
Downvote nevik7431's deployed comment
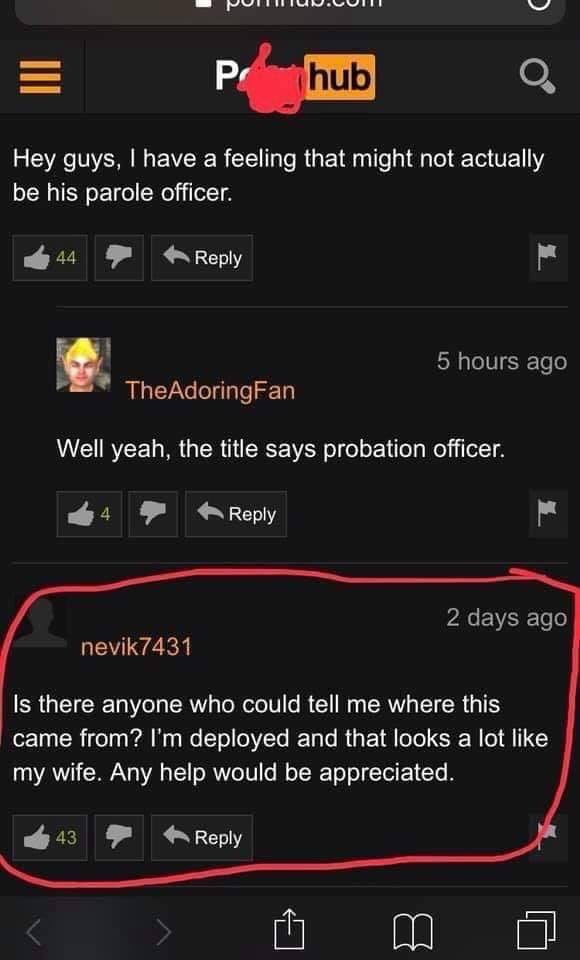click(119, 838)
